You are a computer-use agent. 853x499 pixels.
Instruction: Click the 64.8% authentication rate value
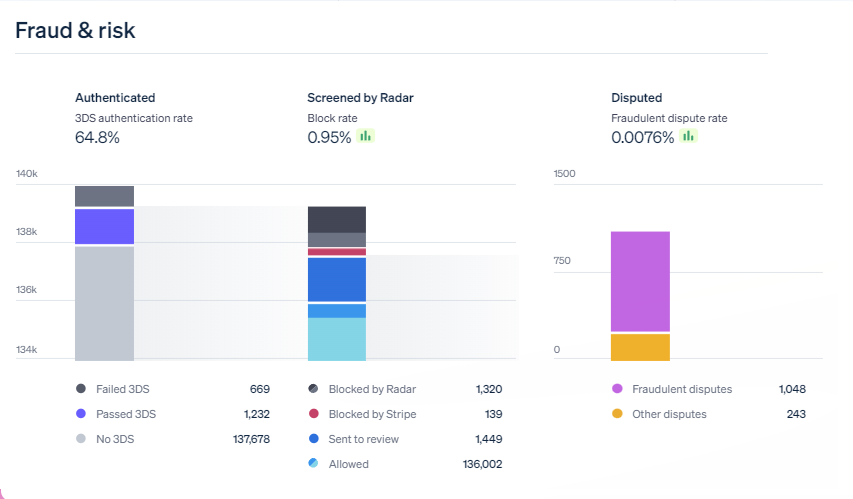[x=97, y=137]
